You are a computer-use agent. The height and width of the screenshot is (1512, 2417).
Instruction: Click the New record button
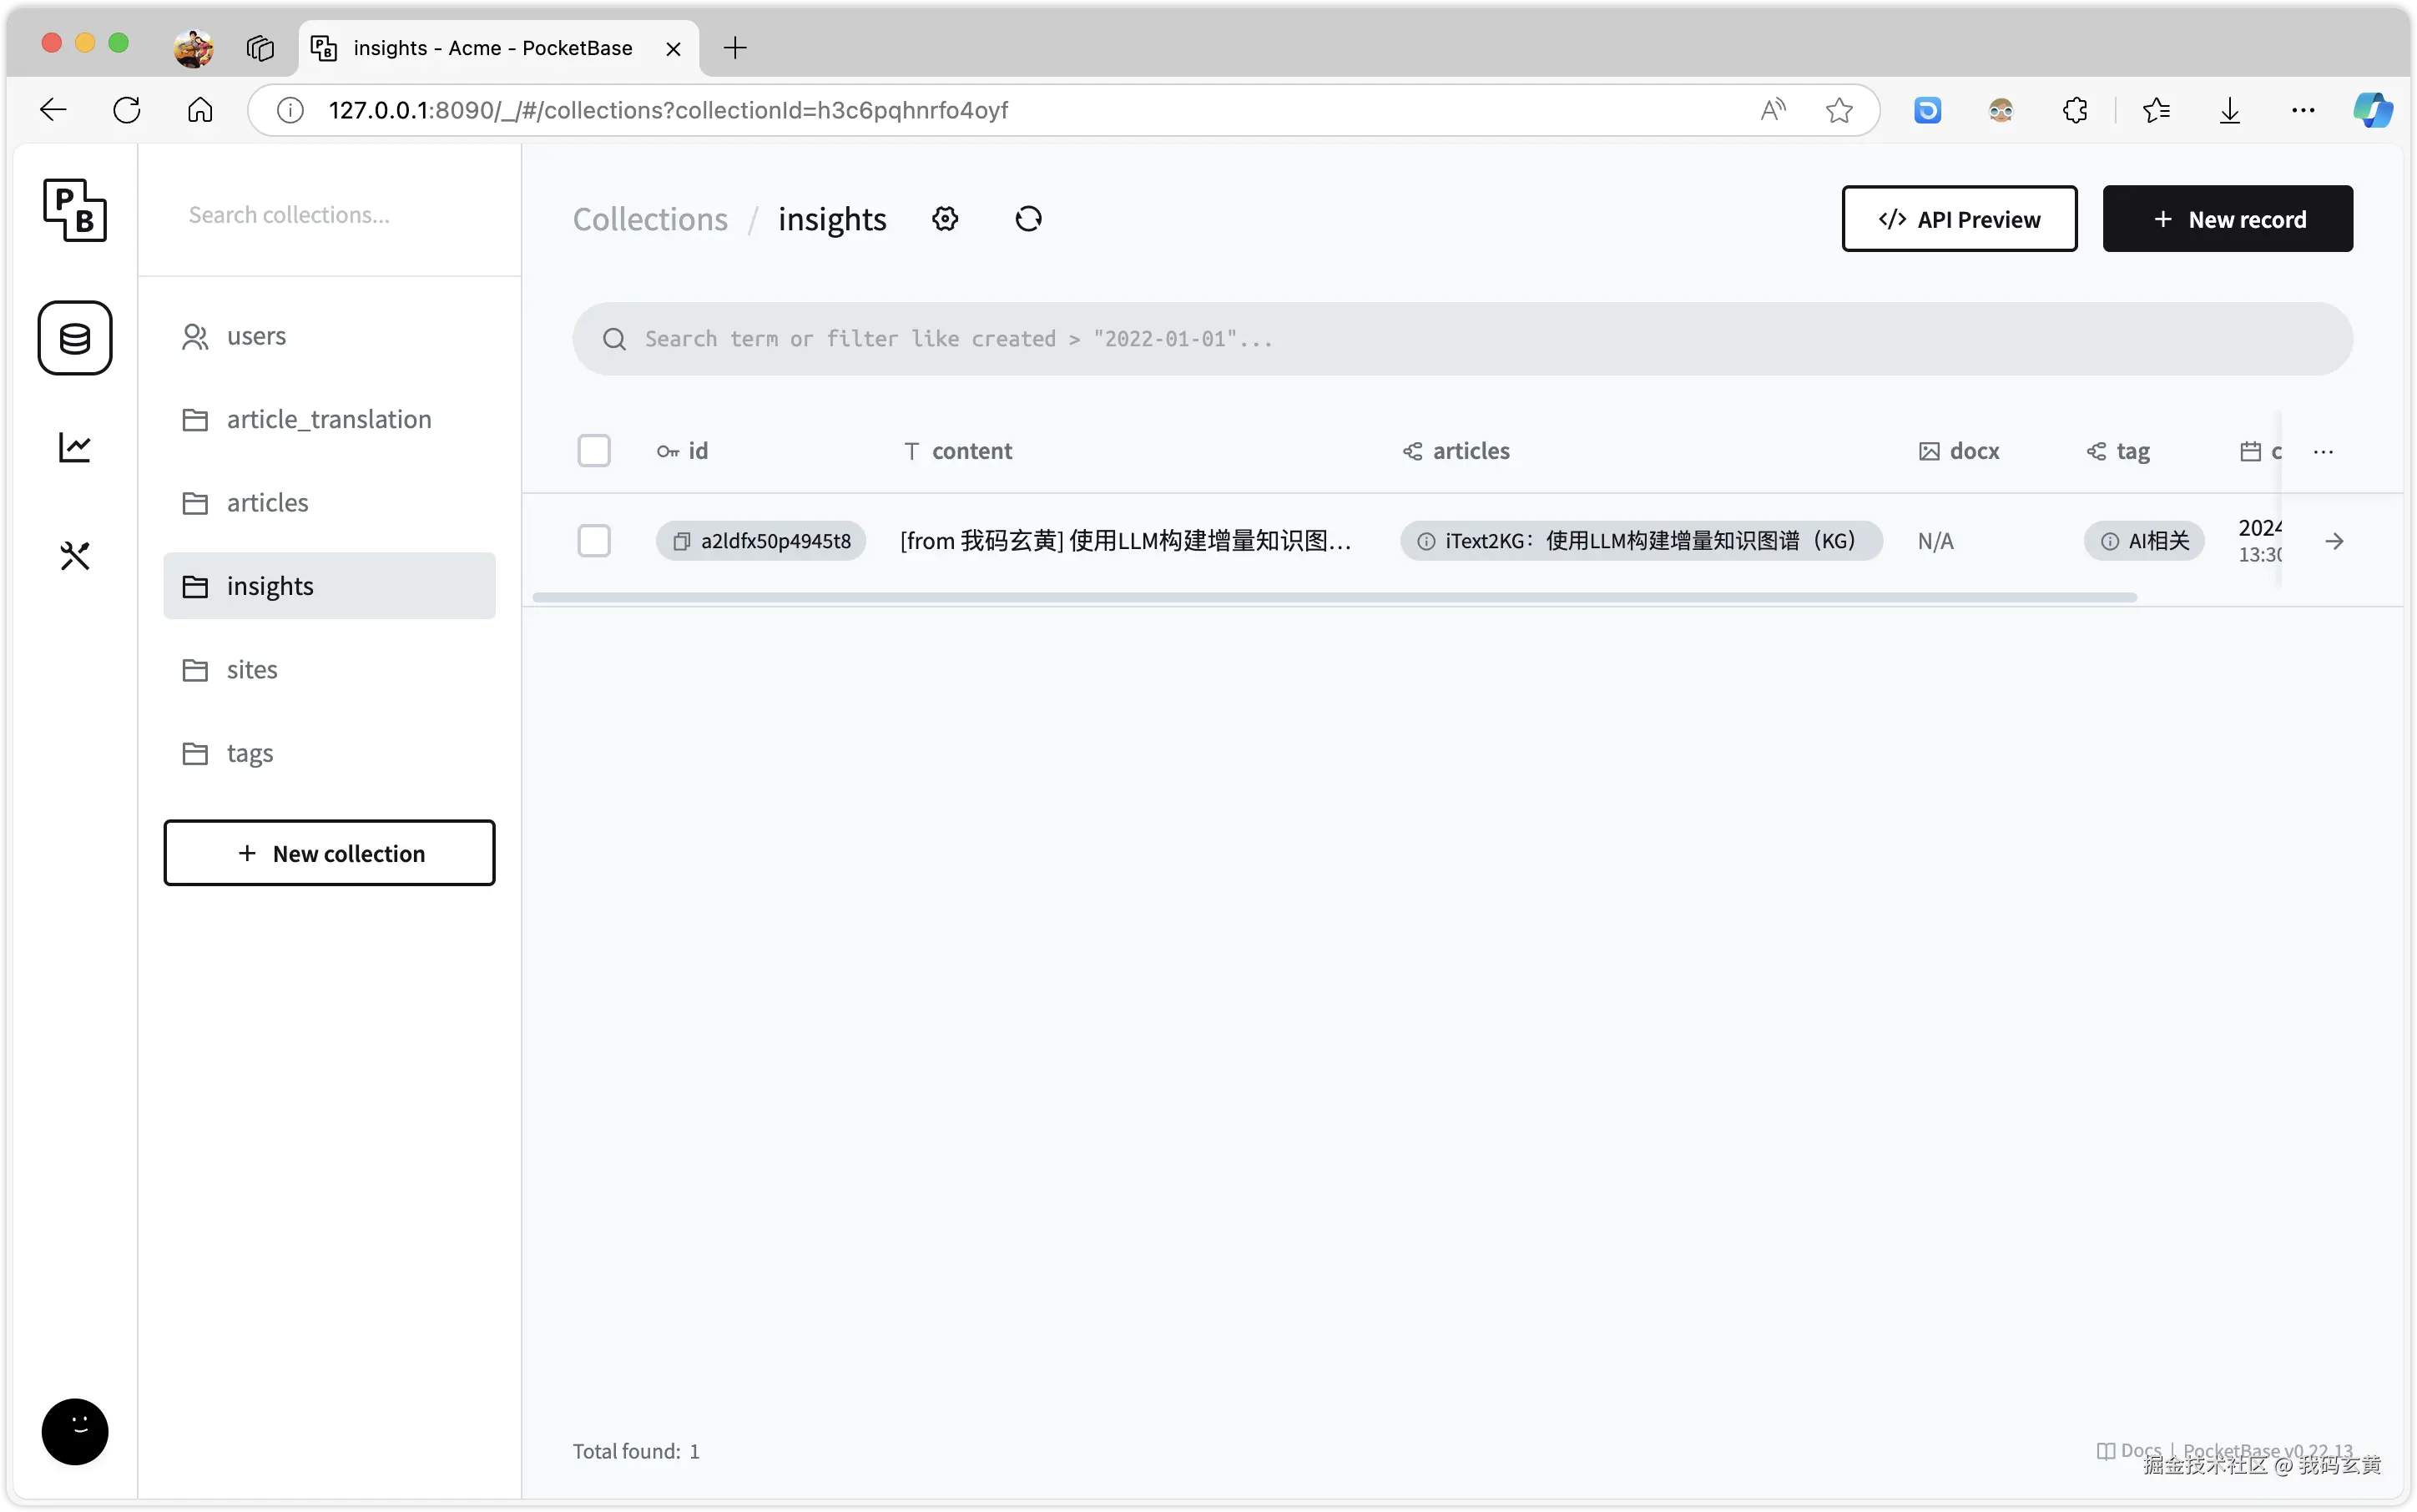2227,219
